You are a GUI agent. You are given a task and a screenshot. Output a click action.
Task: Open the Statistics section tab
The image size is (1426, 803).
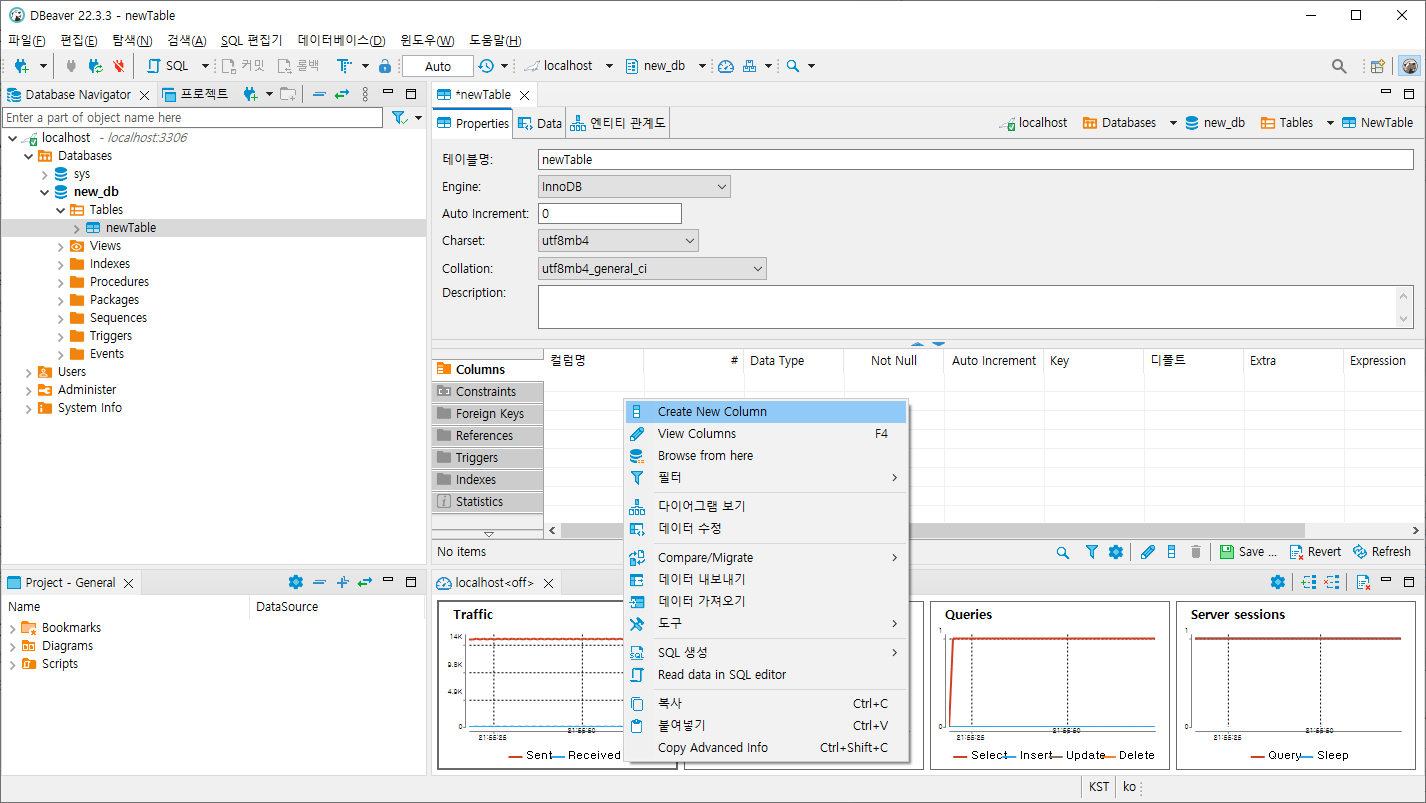488,502
